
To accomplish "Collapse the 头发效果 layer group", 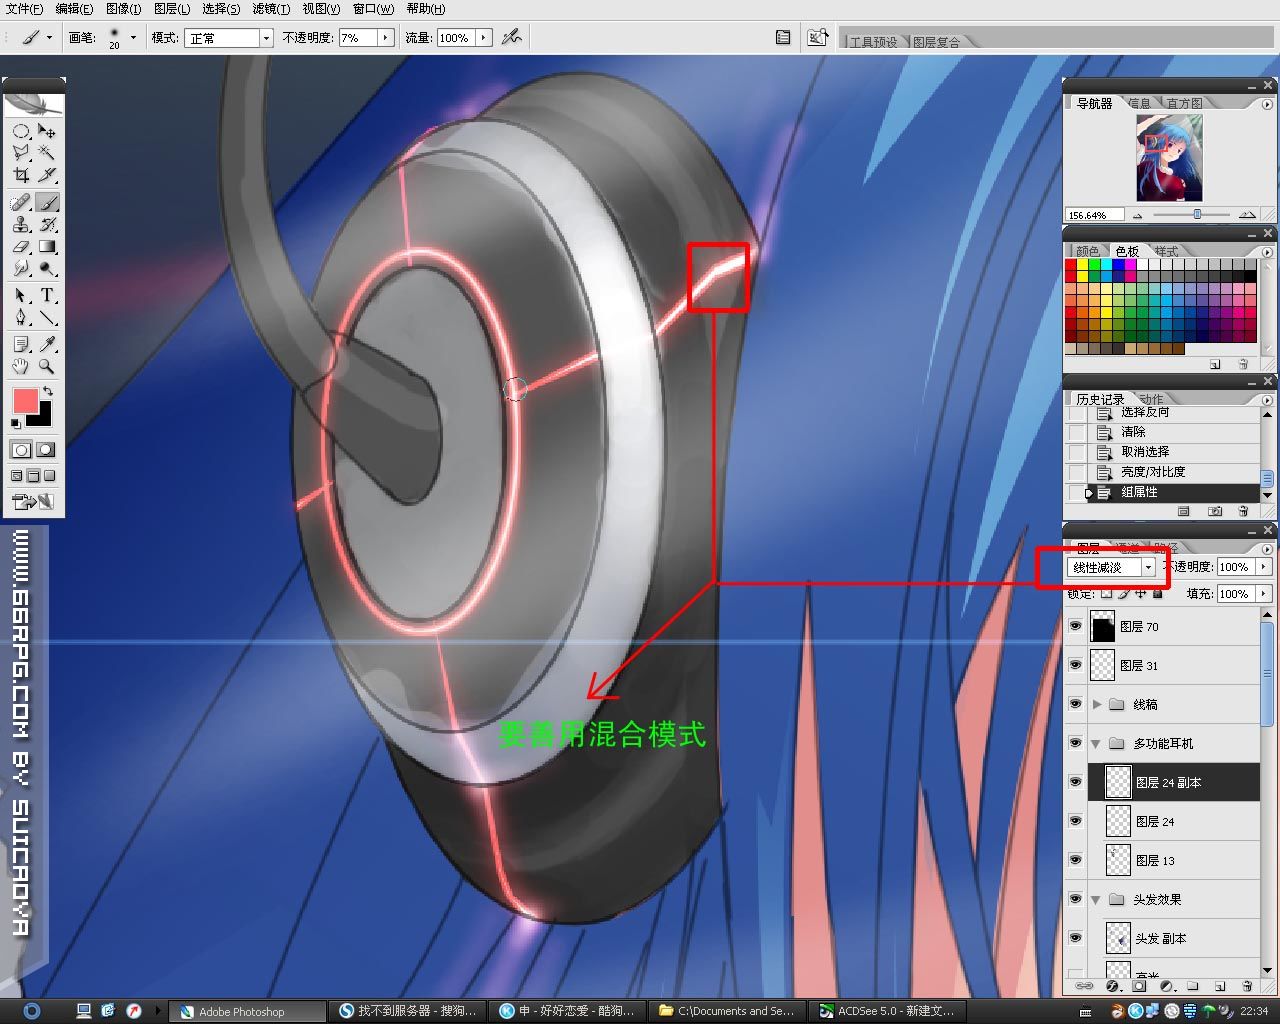I will coord(1097,900).
